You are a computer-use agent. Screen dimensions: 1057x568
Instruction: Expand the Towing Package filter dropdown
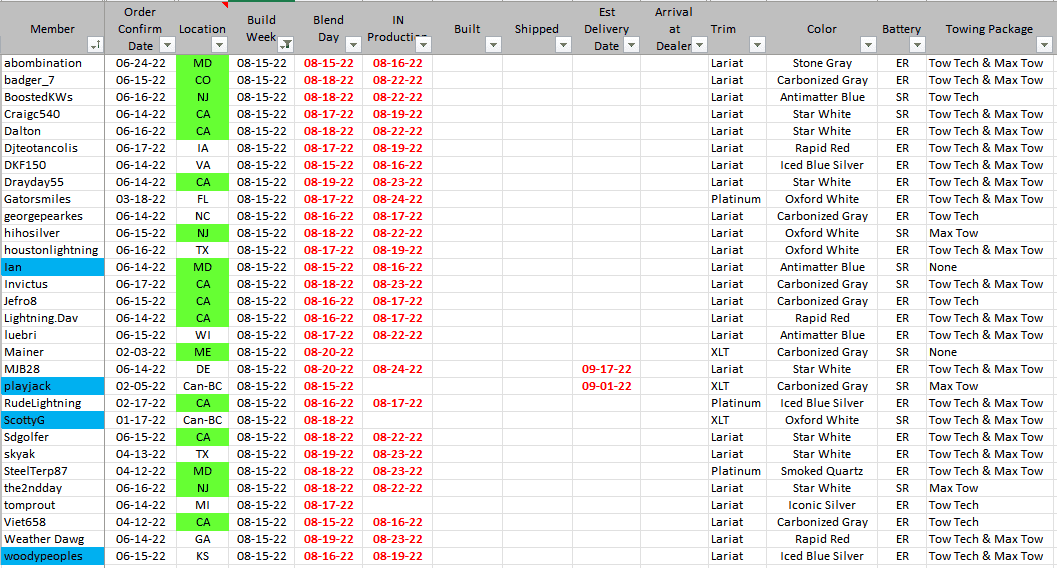click(x=1046, y=45)
